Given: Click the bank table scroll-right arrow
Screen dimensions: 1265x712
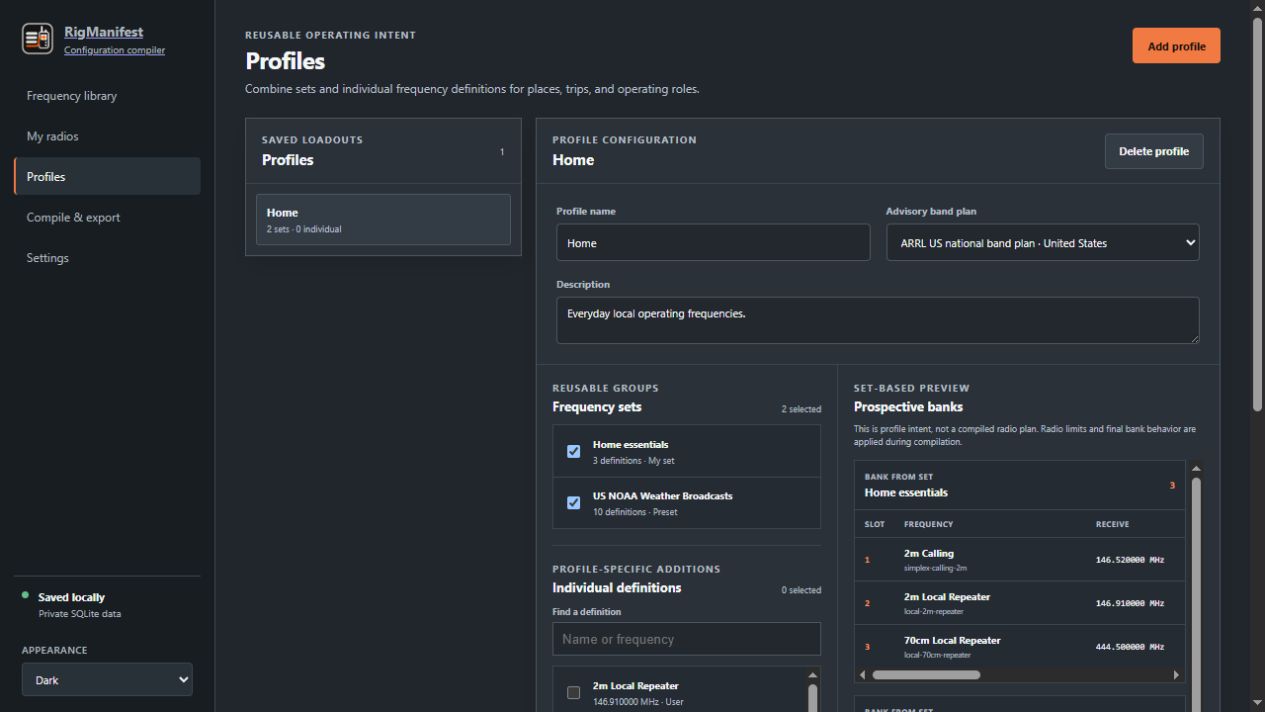Looking at the screenshot, I should [x=1176, y=674].
